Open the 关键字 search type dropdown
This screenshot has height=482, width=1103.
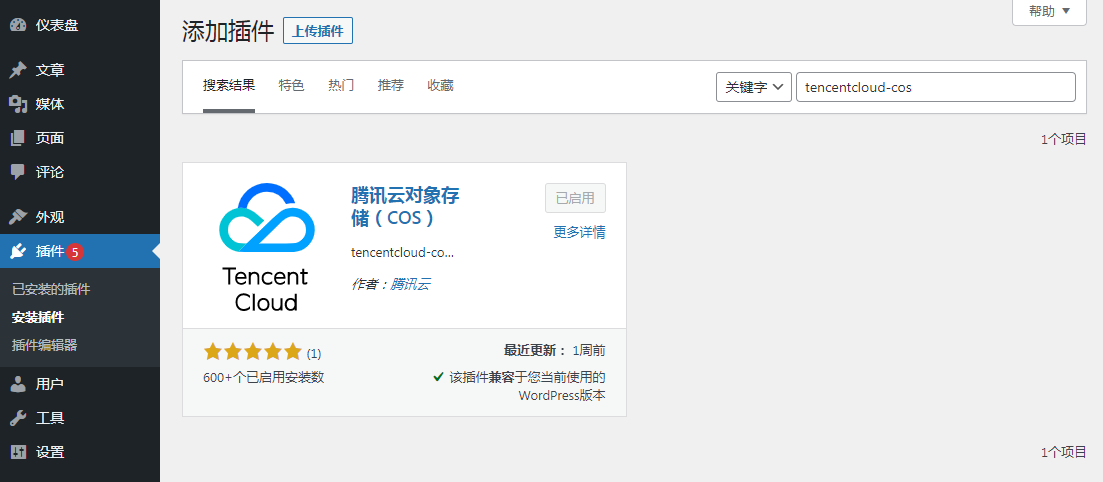754,87
